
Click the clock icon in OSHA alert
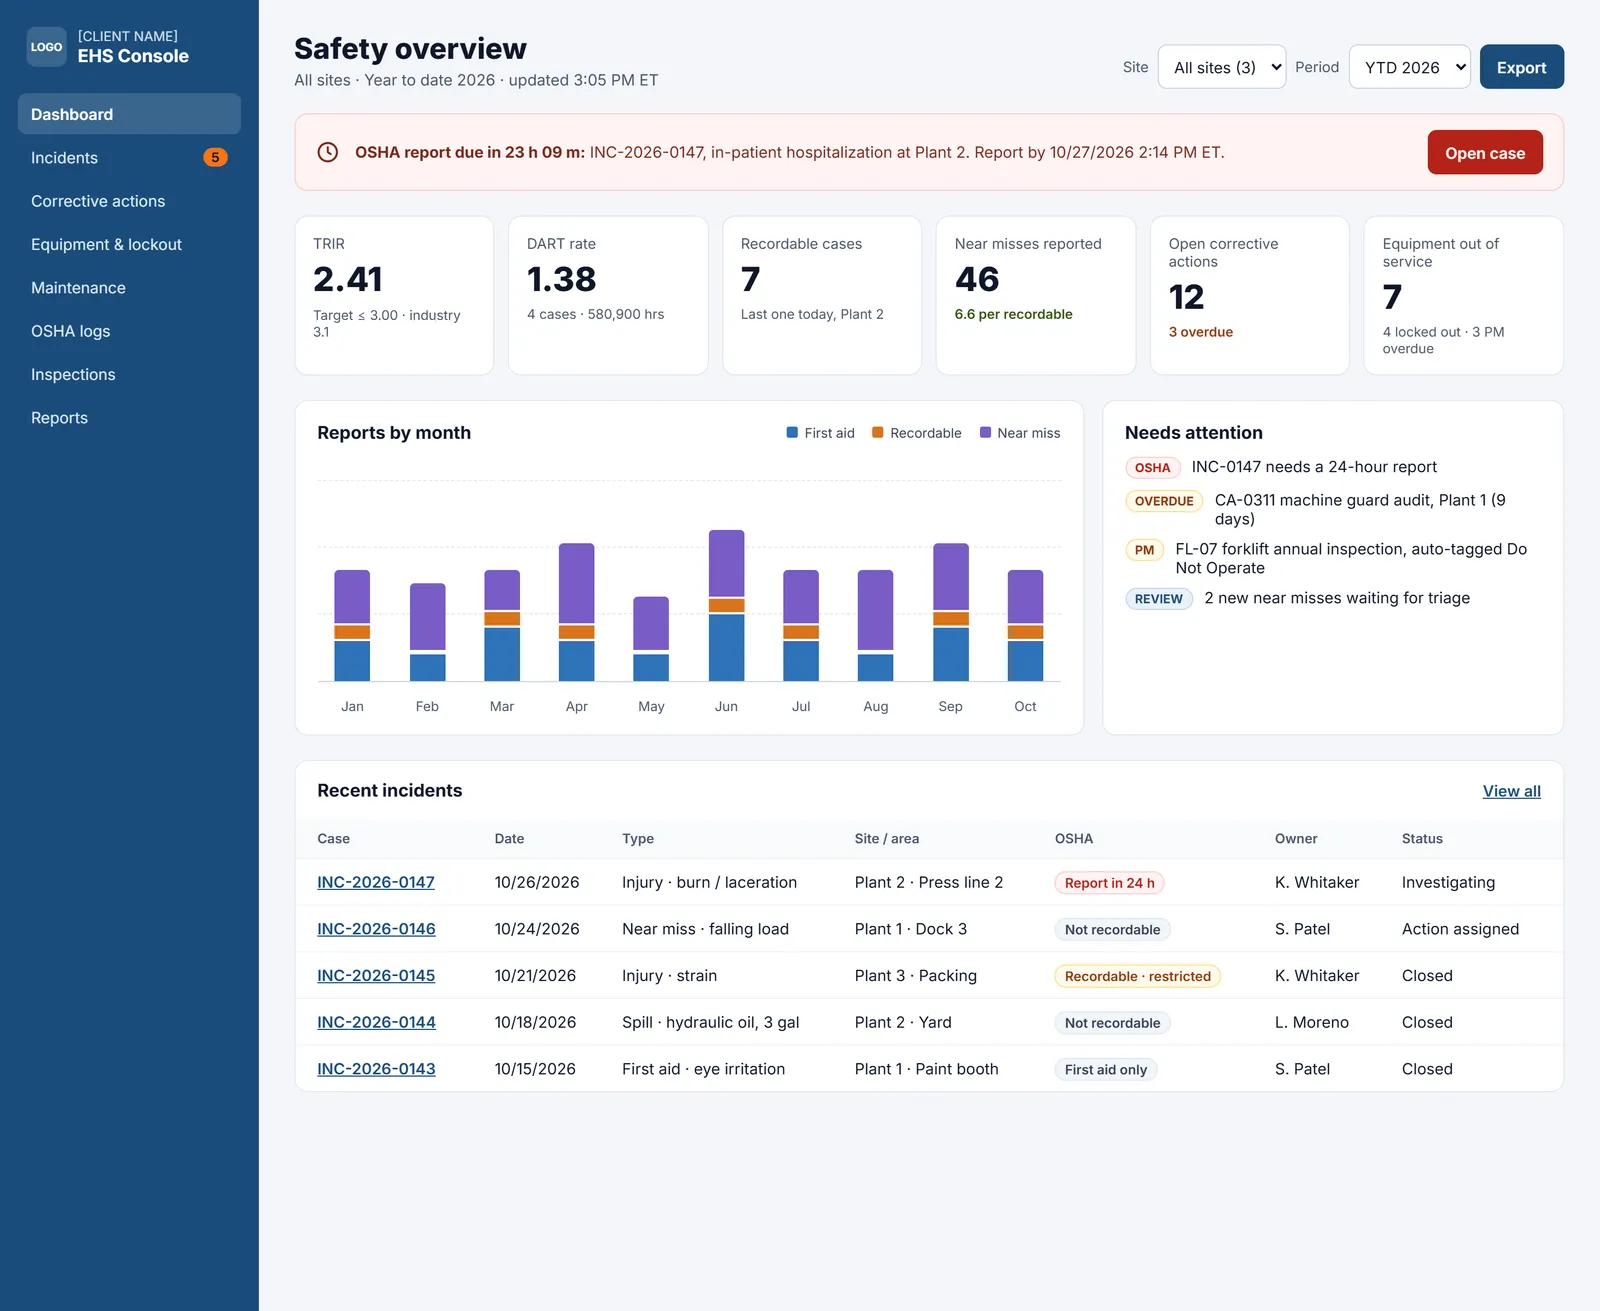[327, 152]
